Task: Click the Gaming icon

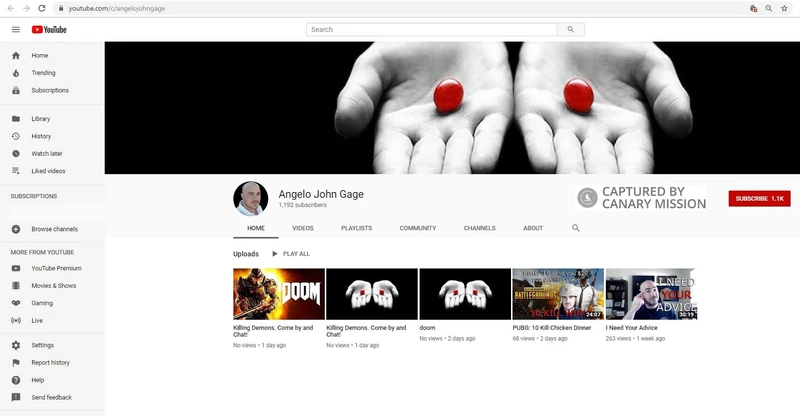Action: pyautogui.click(x=16, y=303)
